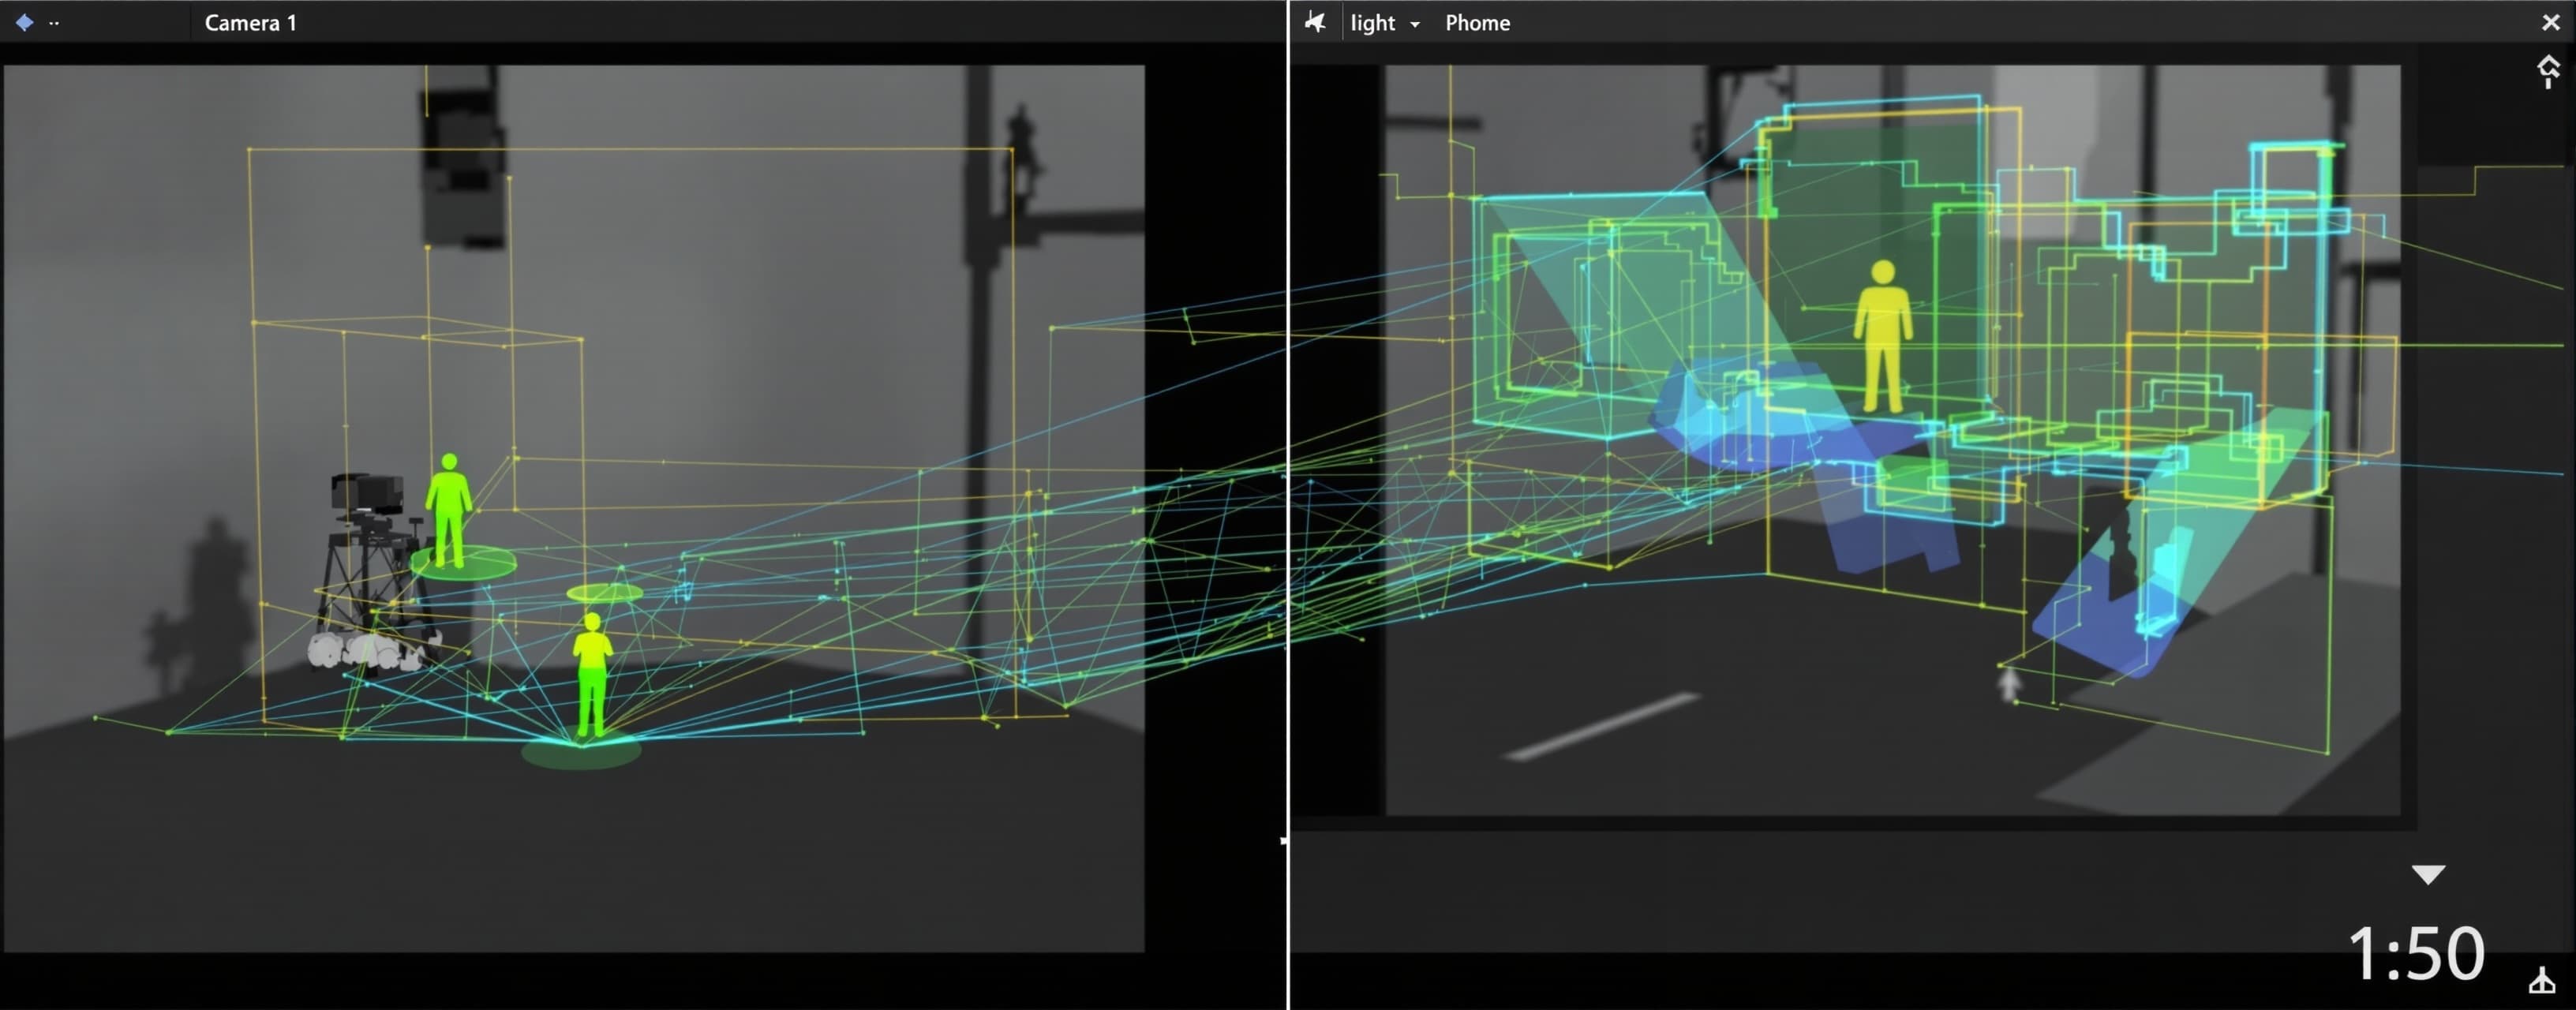The width and height of the screenshot is (2576, 1010).
Task: Click the two-dot menu beside the diamond icon
Action: 54,23
